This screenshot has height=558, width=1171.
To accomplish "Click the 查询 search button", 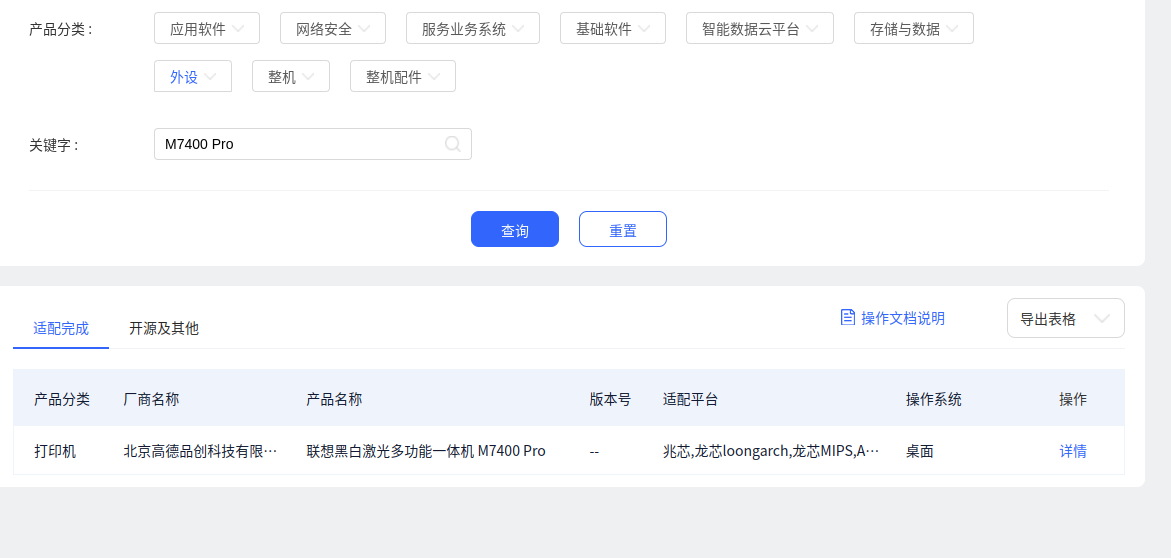I will click(515, 230).
